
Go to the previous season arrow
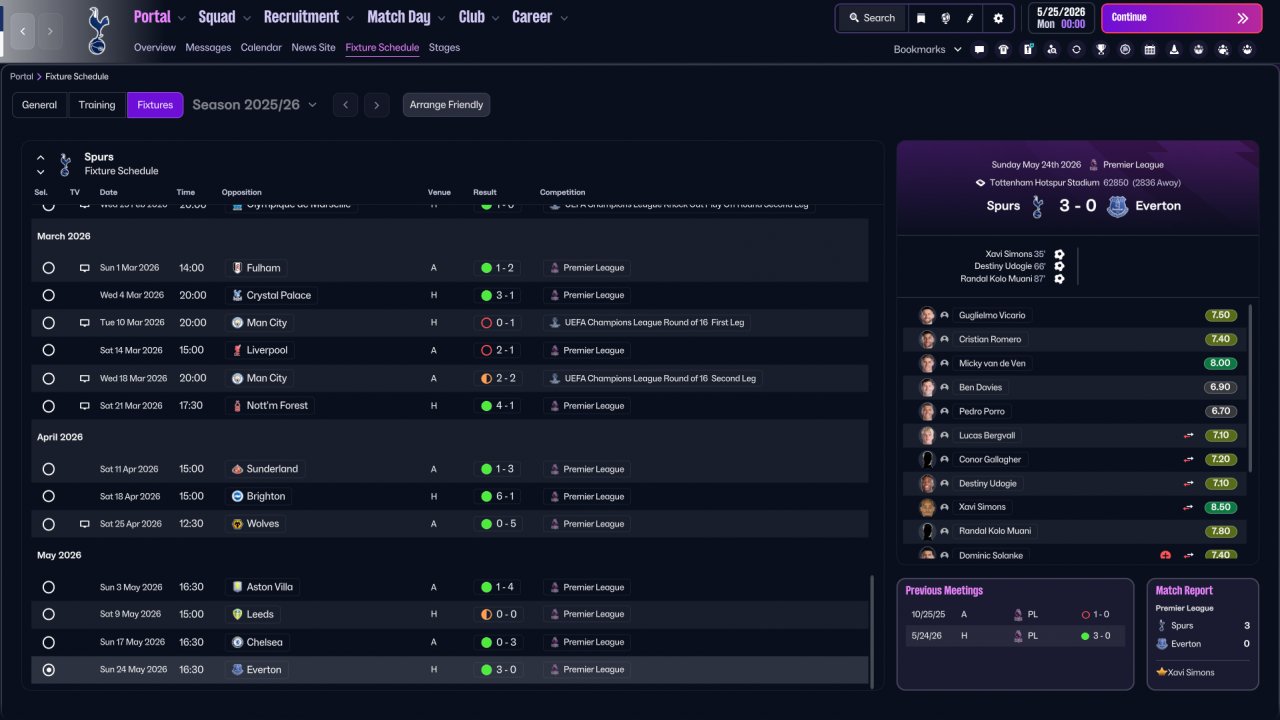coord(345,105)
